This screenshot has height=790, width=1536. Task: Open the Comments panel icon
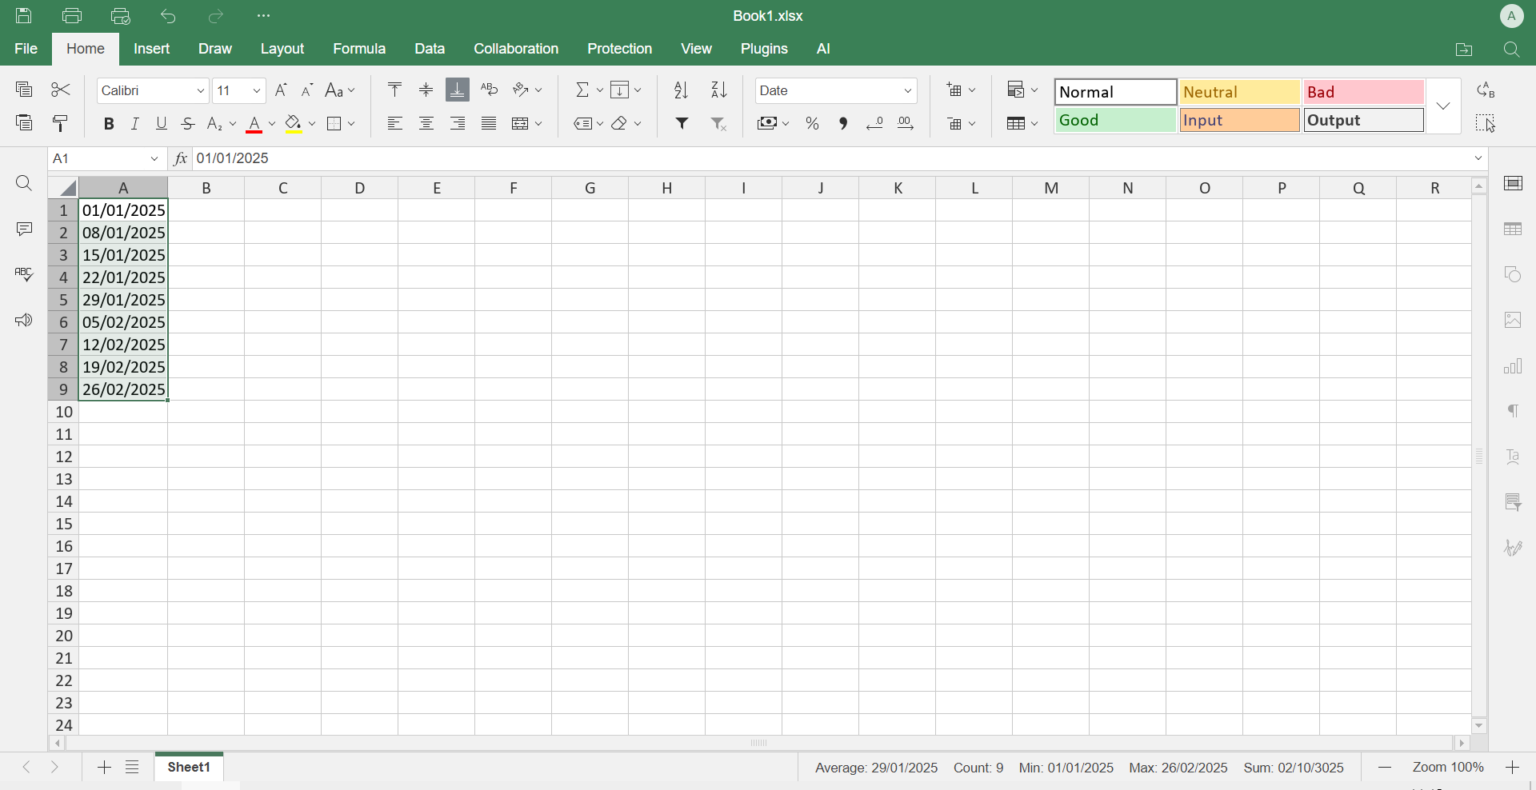(23, 229)
